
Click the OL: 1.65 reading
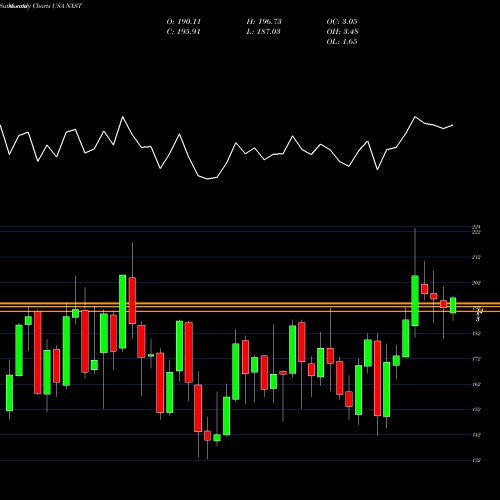coord(342,42)
